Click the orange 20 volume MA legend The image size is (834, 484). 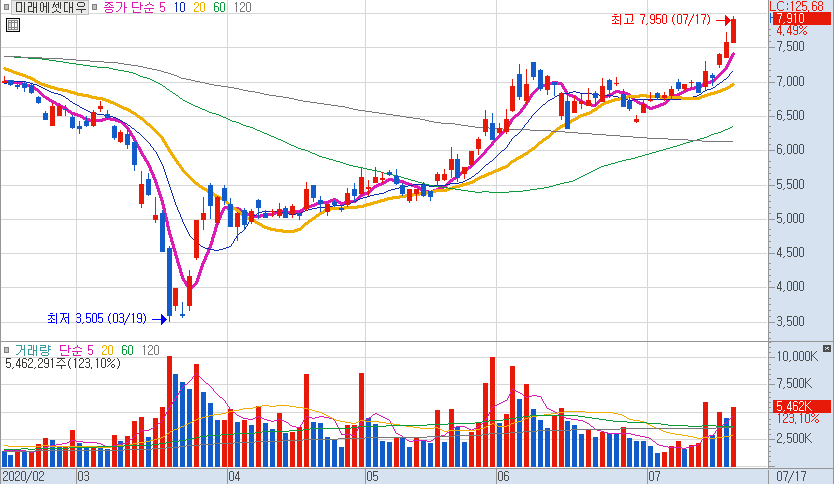pyautogui.click(x=107, y=350)
